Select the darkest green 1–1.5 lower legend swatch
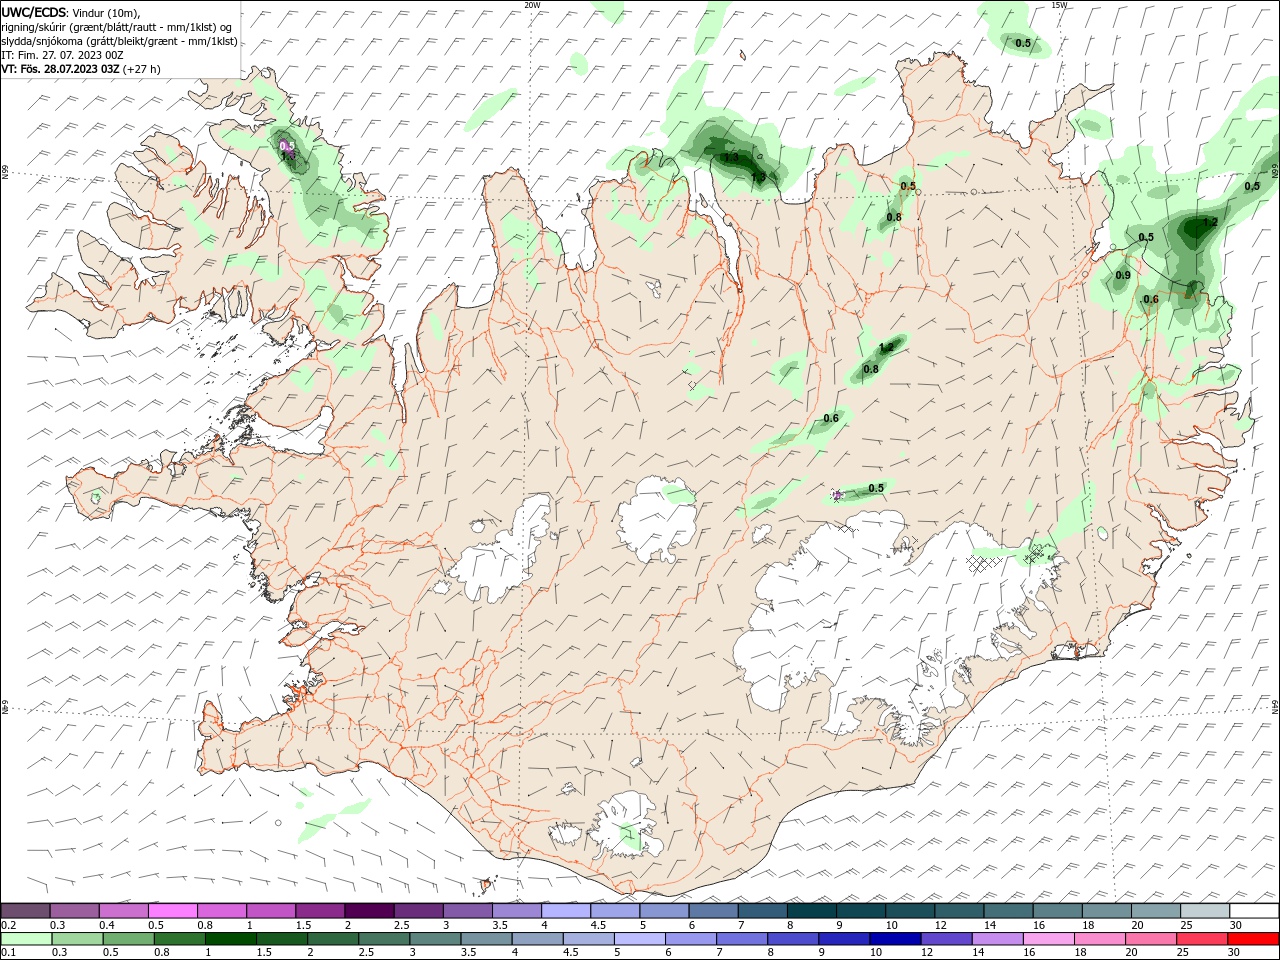This screenshot has height=960, width=1280. [231, 939]
